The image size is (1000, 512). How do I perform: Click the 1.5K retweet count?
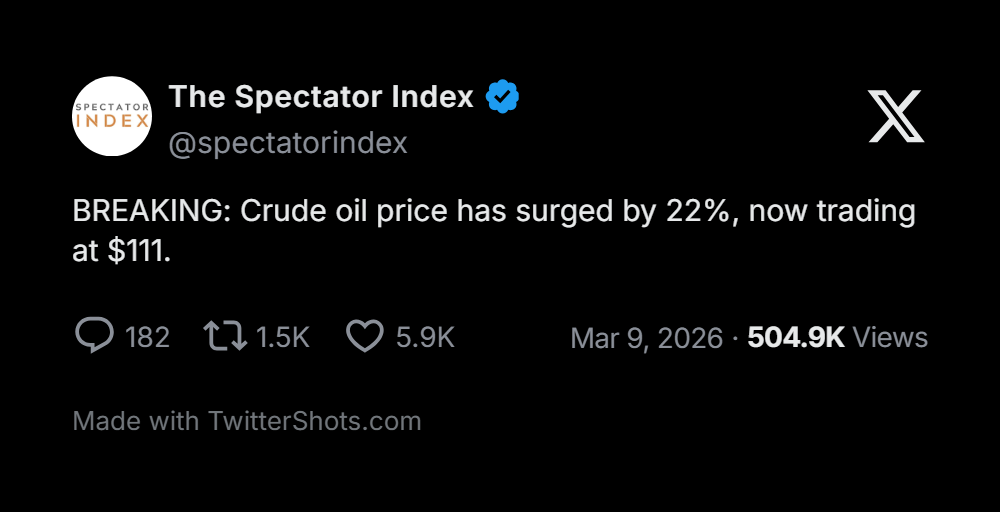(283, 337)
